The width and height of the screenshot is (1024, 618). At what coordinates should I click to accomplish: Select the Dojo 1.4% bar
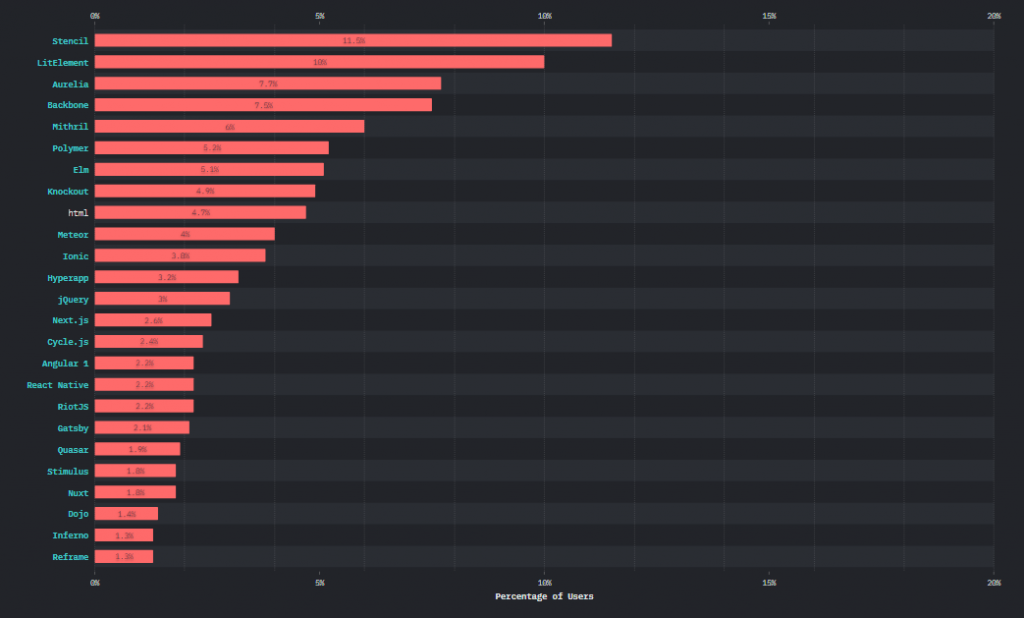pyautogui.click(x=126, y=513)
